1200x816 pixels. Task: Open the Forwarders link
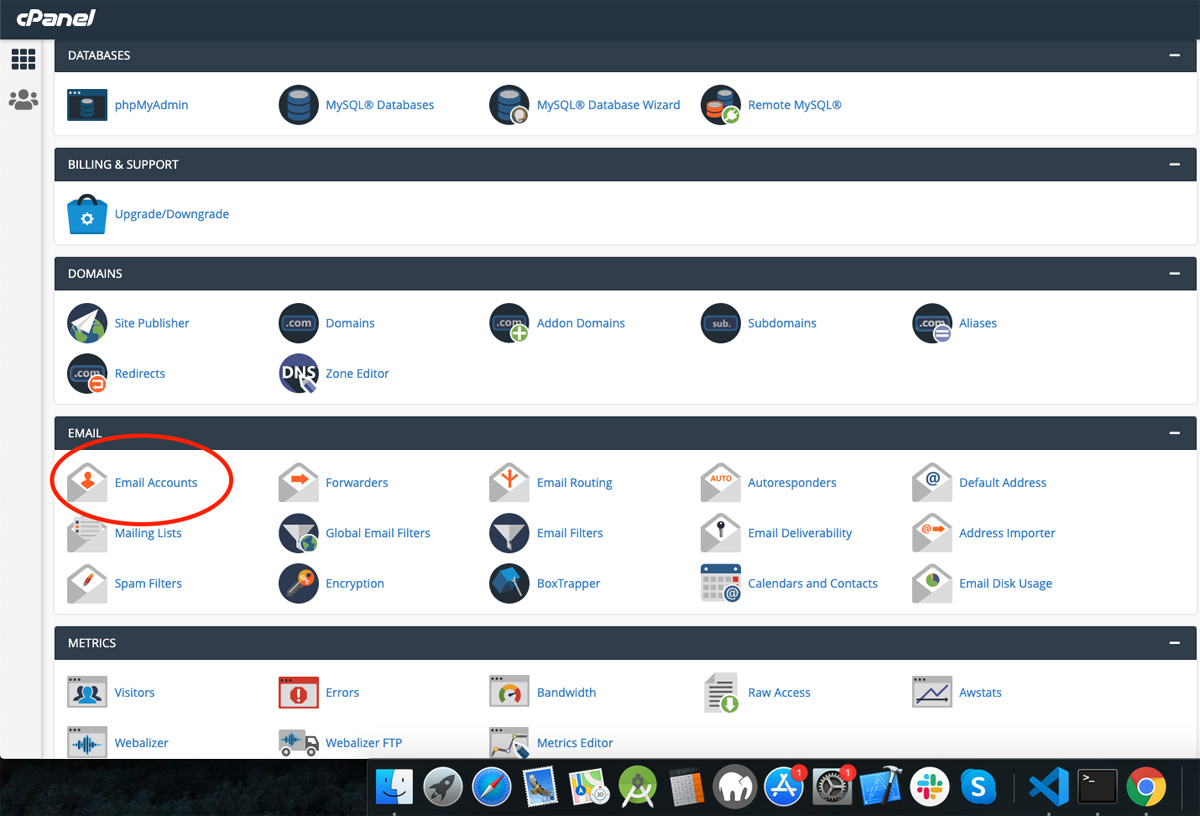356,483
